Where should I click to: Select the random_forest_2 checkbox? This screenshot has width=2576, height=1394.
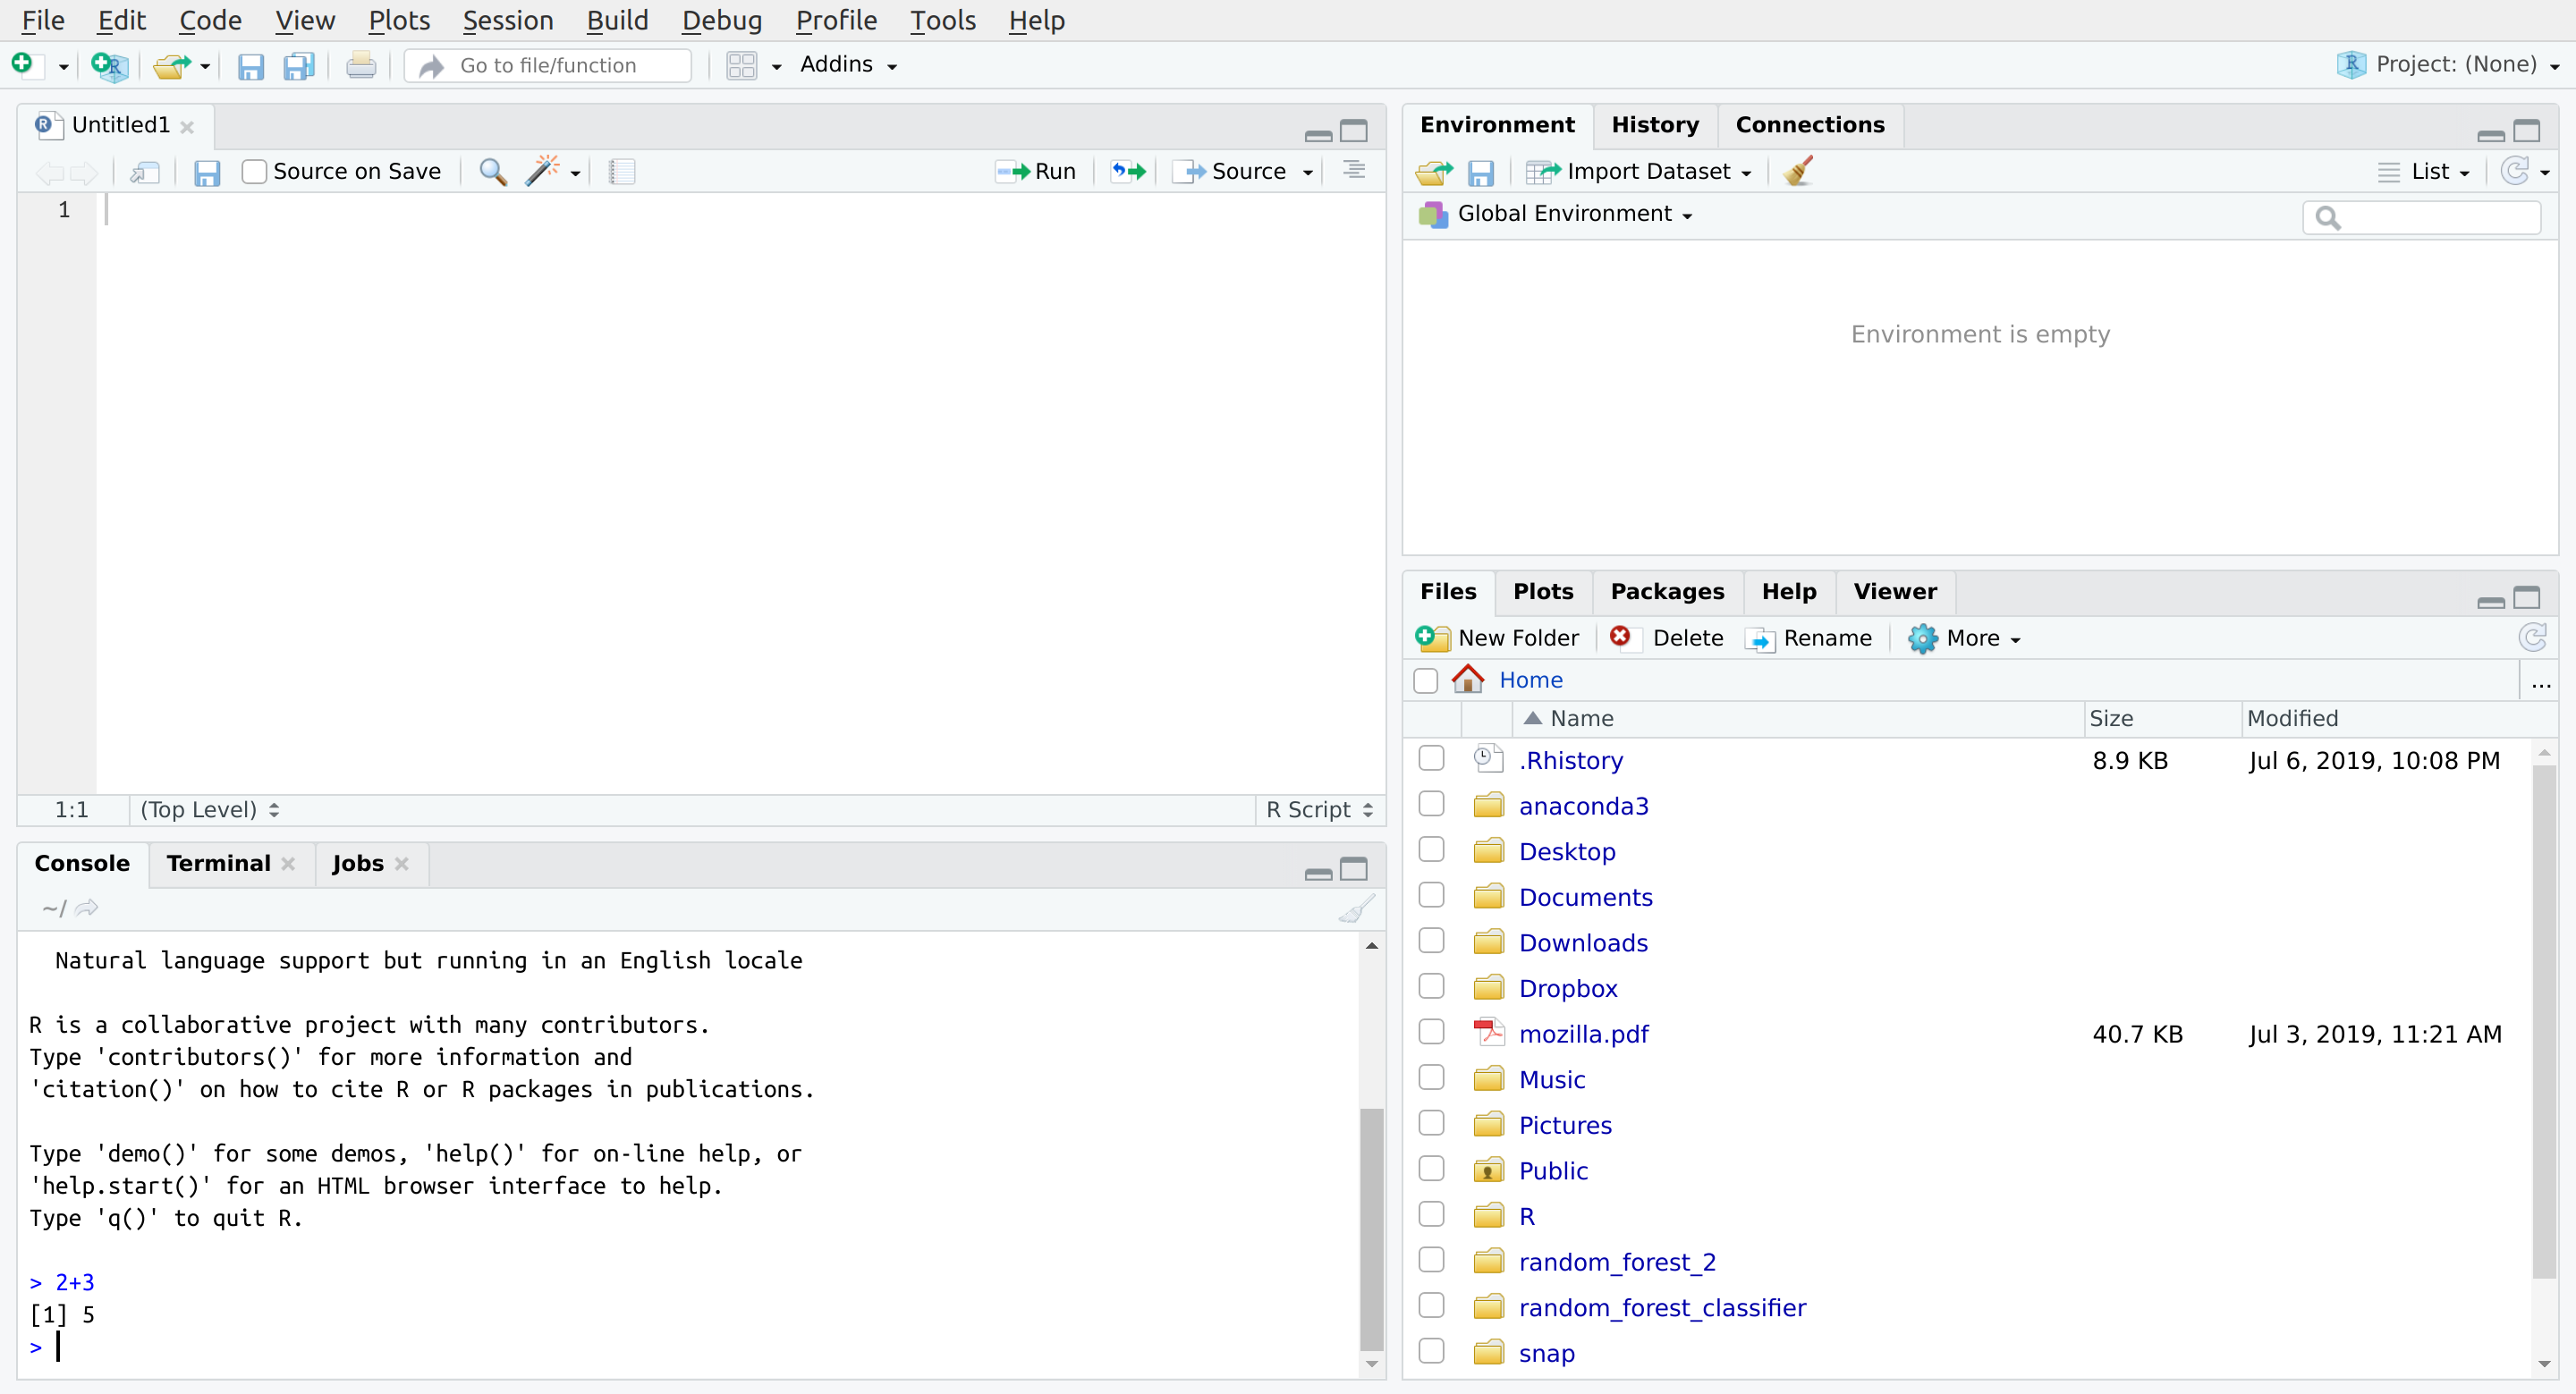click(1431, 1260)
